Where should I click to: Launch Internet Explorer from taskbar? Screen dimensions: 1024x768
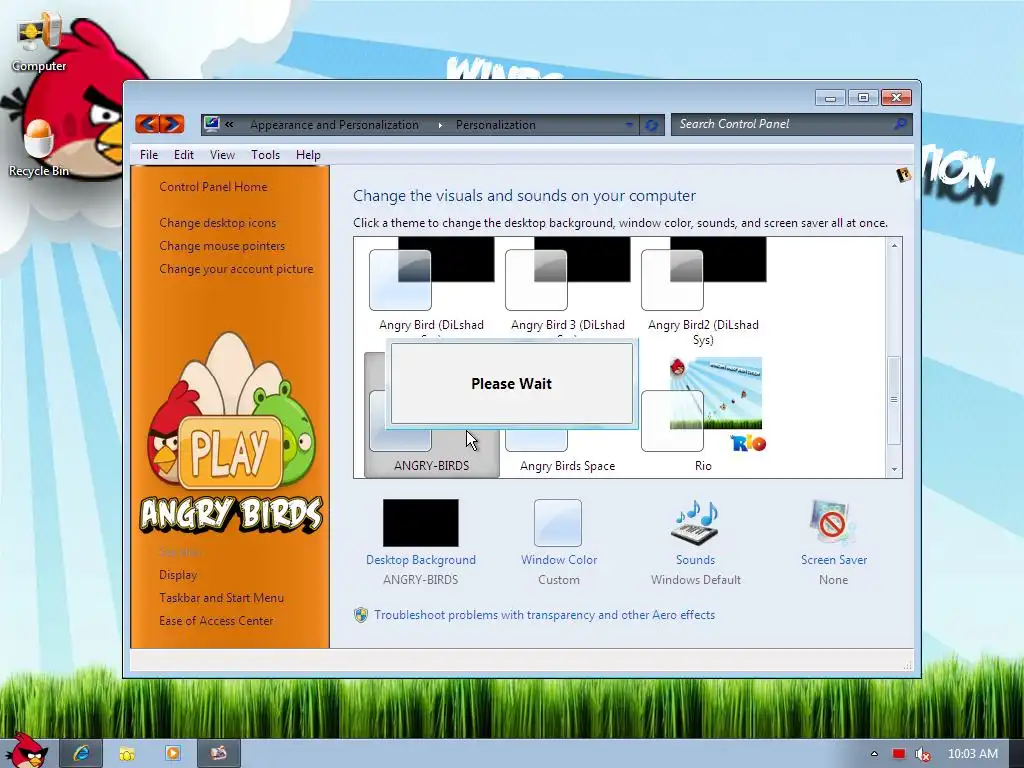[x=82, y=753]
